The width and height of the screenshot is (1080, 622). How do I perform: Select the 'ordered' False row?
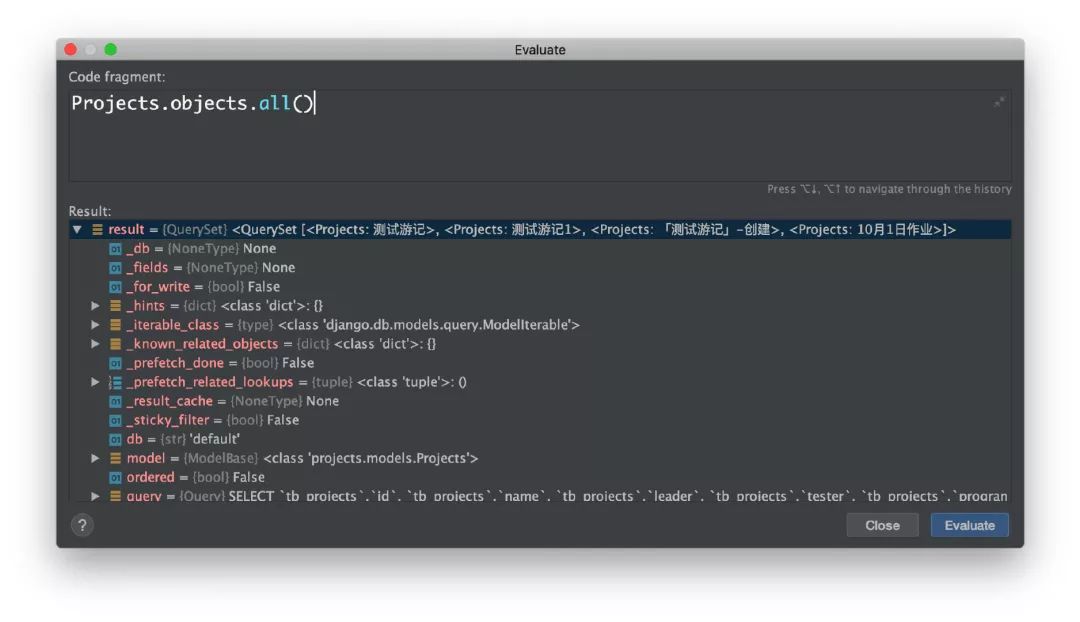(196, 477)
